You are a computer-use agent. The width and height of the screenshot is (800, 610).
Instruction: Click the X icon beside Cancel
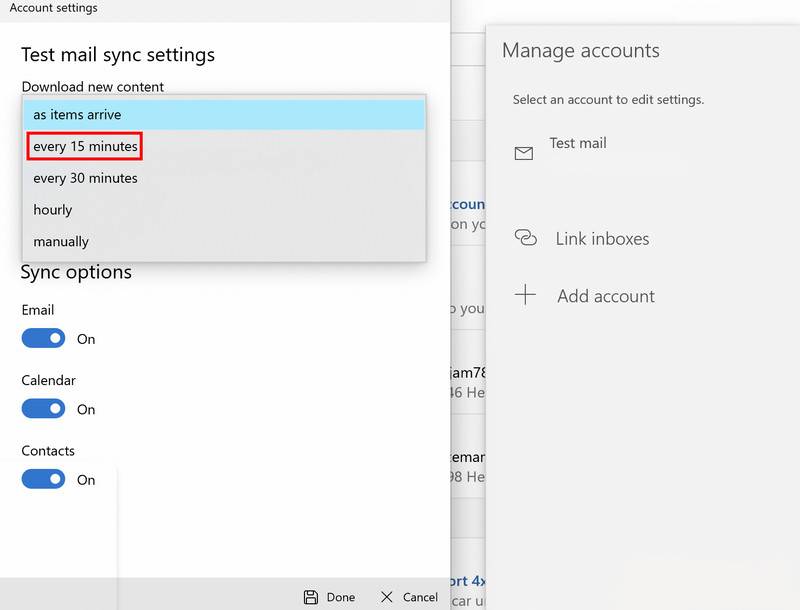tap(388, 596)
